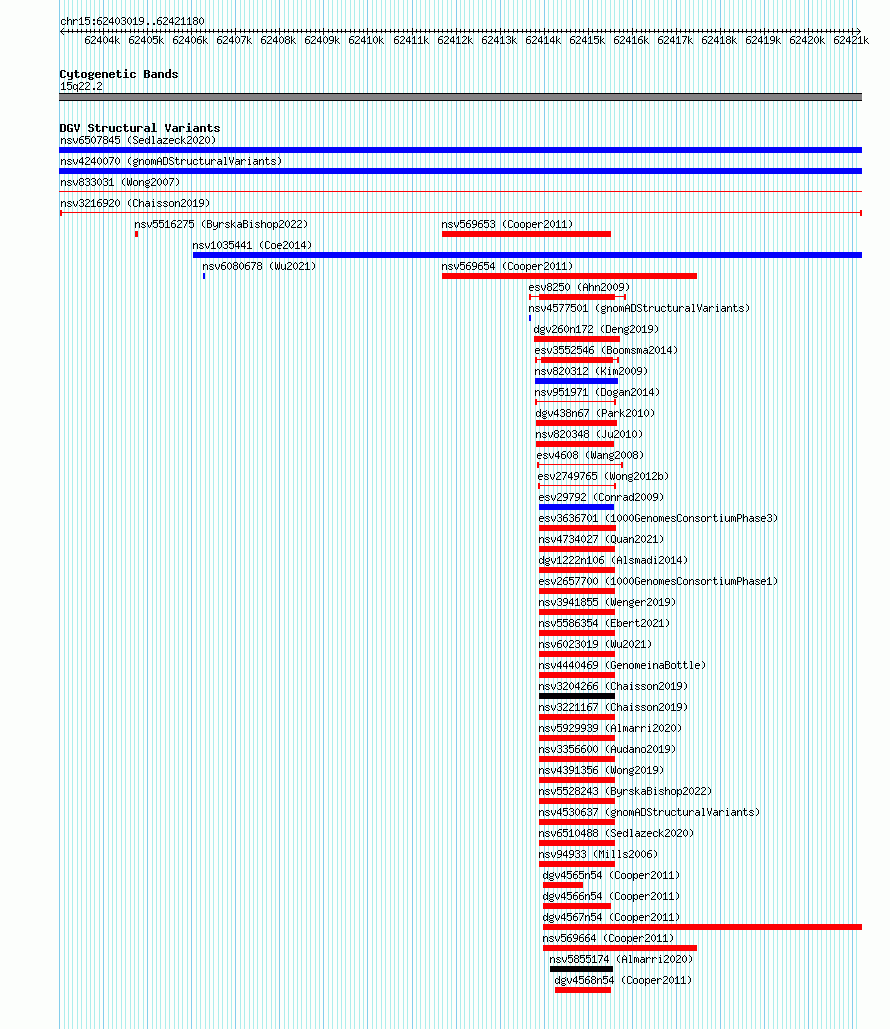
Task: Click nsv5929939 (Almarri2020) label
Action: 610,728
